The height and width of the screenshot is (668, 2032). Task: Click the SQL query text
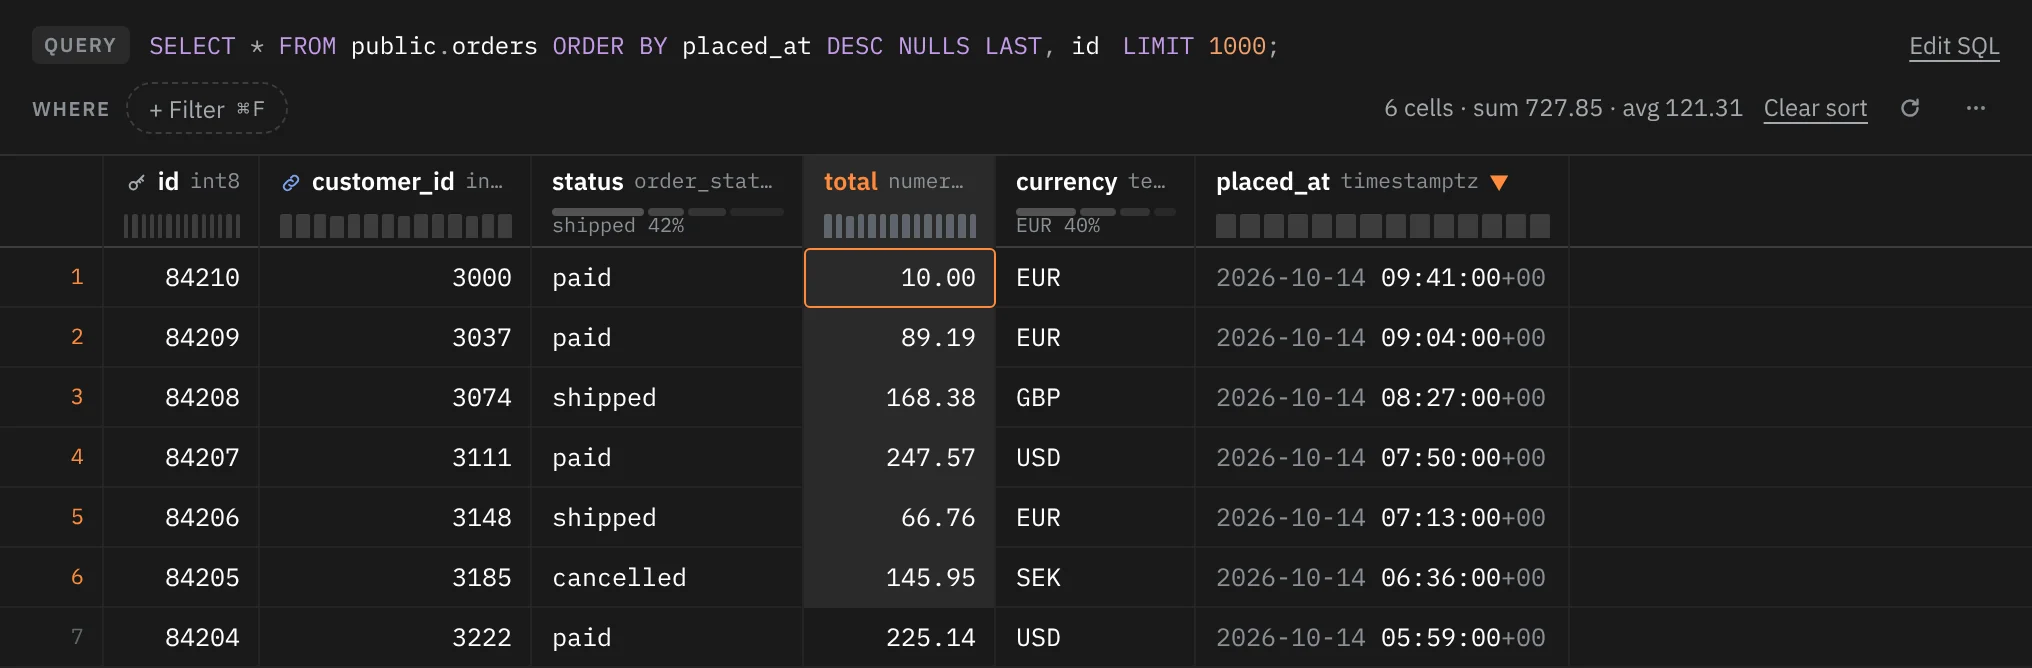pyautogui.click(x=714, y=46)
